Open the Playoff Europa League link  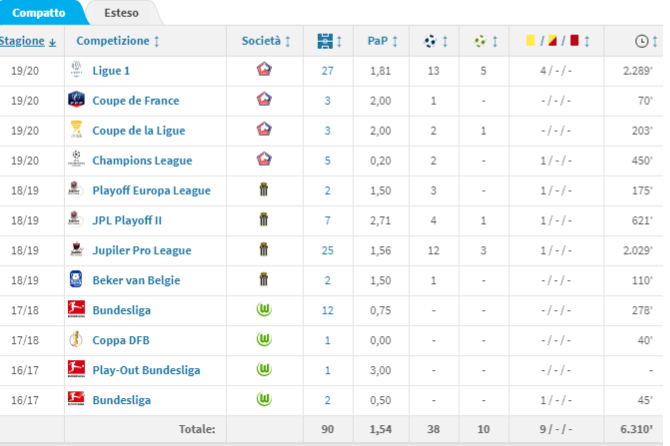point(152,191)
